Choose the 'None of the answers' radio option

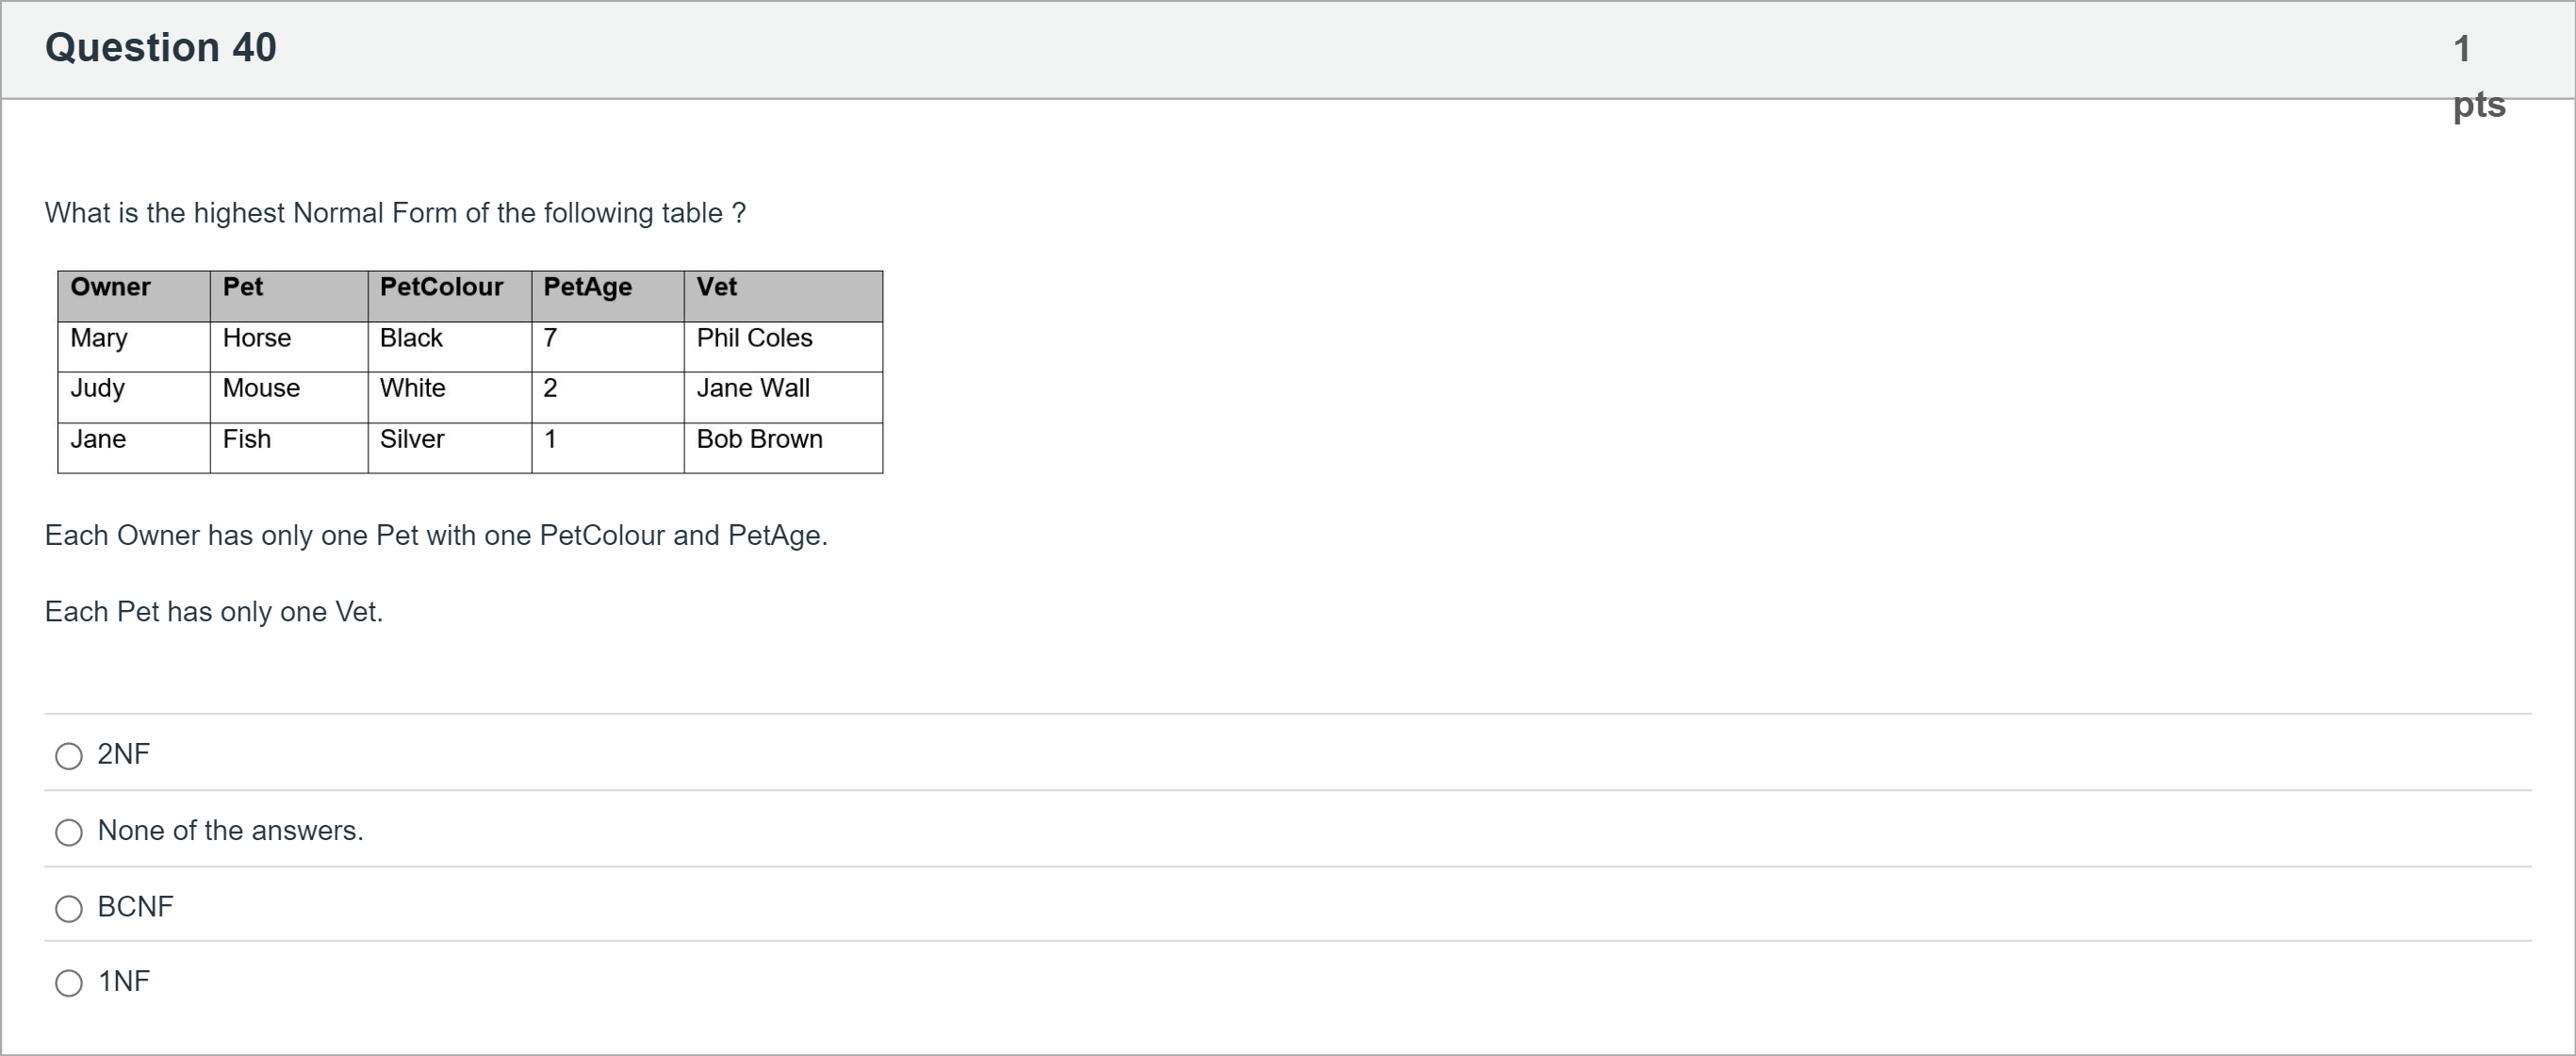coord(69,832)
